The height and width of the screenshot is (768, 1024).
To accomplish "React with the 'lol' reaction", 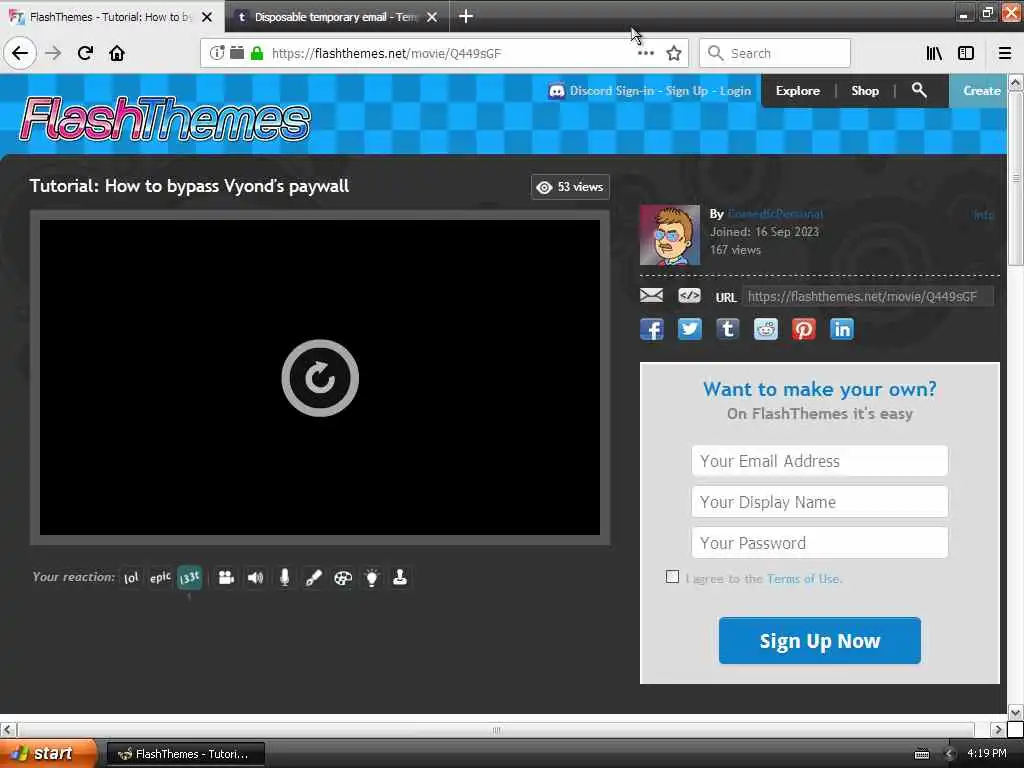I will pos(131,577).
